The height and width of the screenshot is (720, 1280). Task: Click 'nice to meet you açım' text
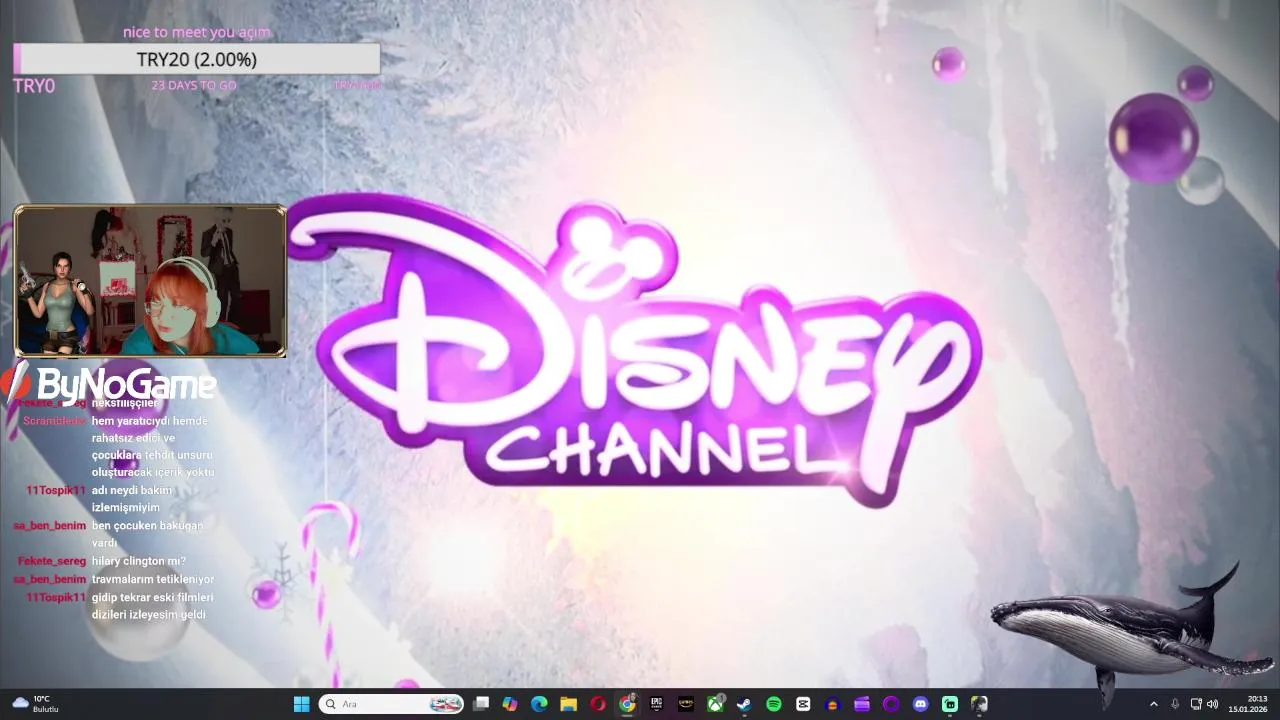197,32
